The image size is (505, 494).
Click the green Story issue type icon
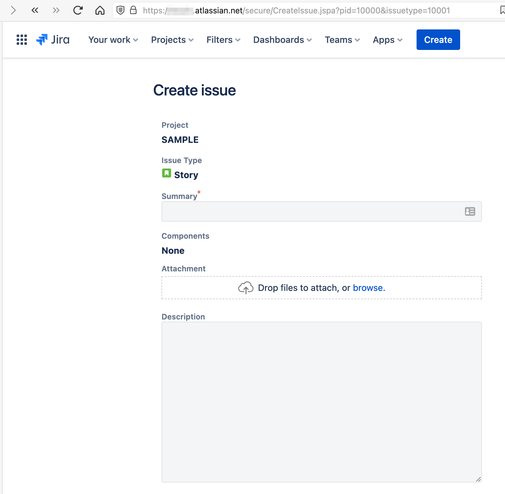pyautogui.click(x=166, y=173)
